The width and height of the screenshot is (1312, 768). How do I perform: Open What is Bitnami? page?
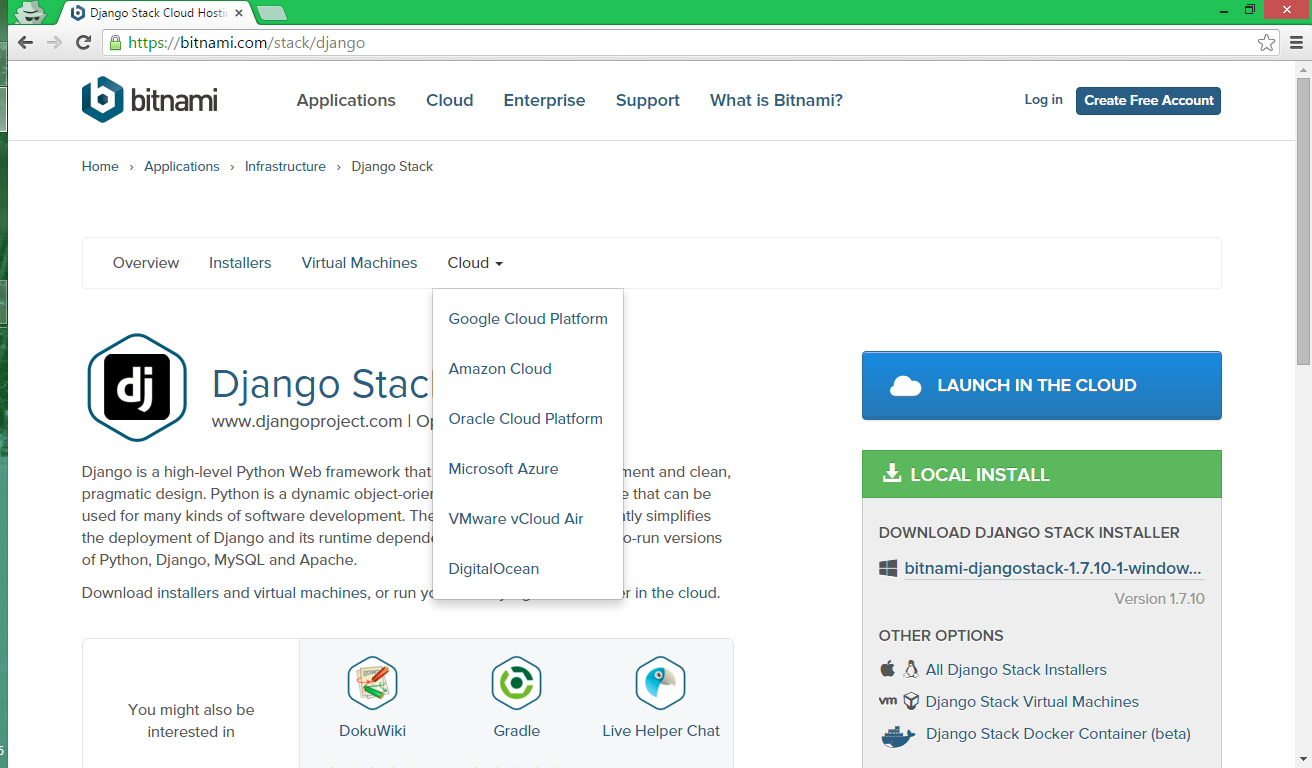[776, 101]
